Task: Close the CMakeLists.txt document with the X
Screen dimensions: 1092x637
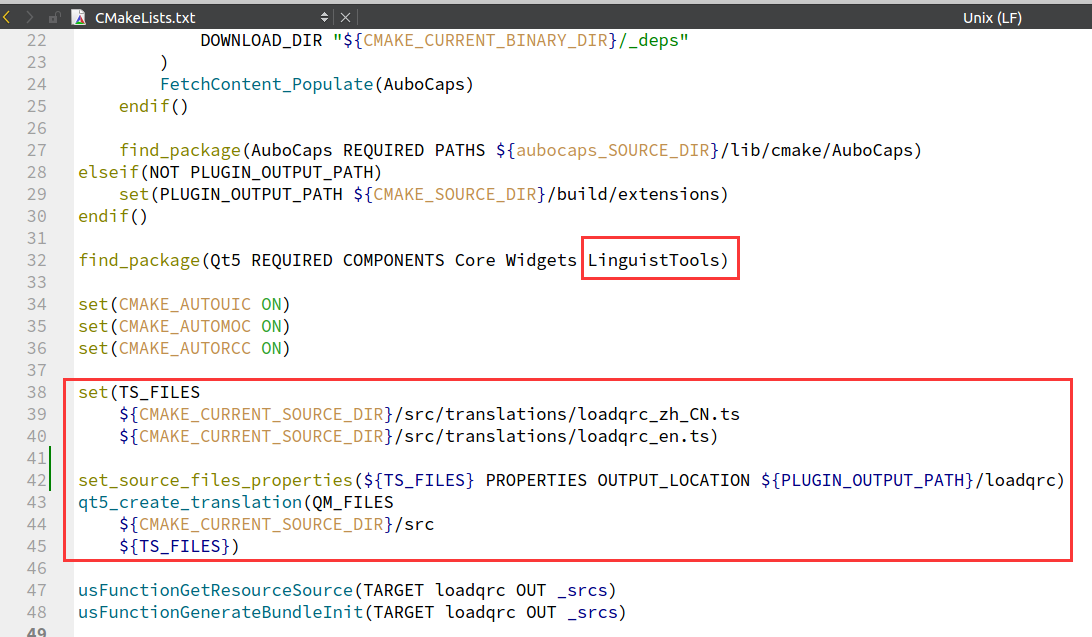Action: [345, 17]
